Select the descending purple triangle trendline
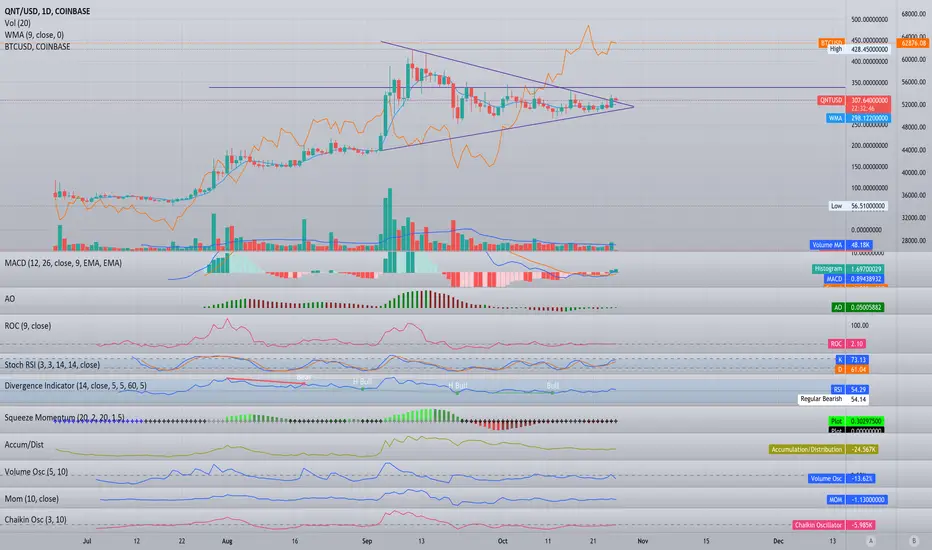 (x=507, y=74)
